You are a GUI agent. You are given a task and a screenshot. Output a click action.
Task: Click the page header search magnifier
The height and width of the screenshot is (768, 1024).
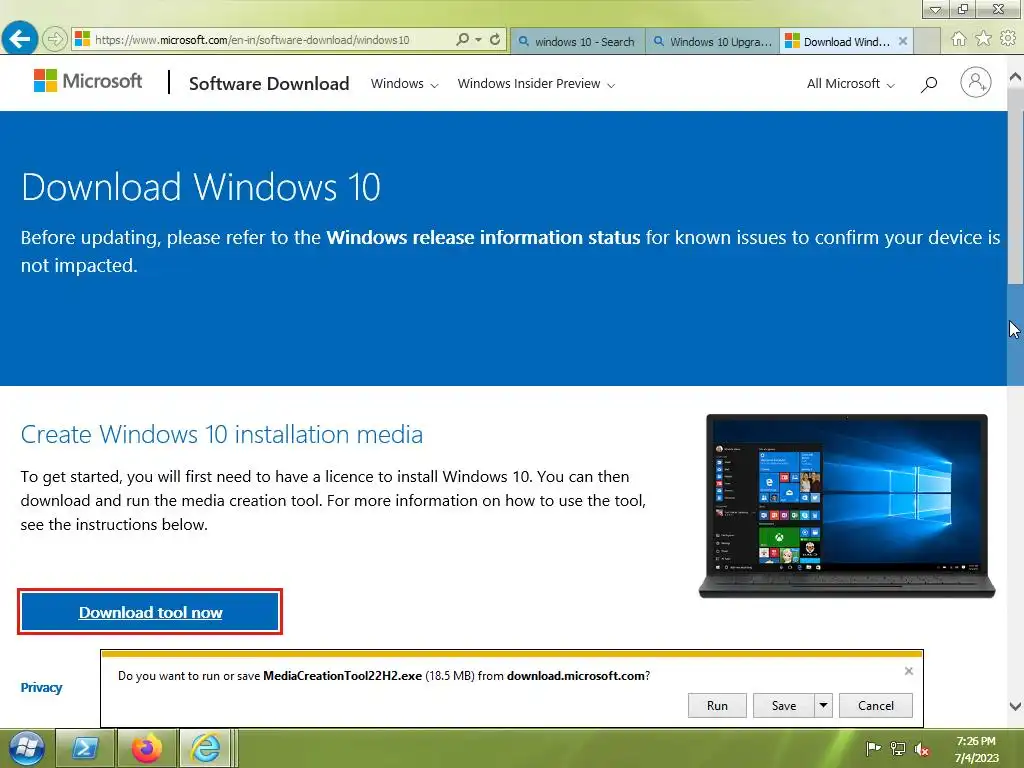point(929,84)
